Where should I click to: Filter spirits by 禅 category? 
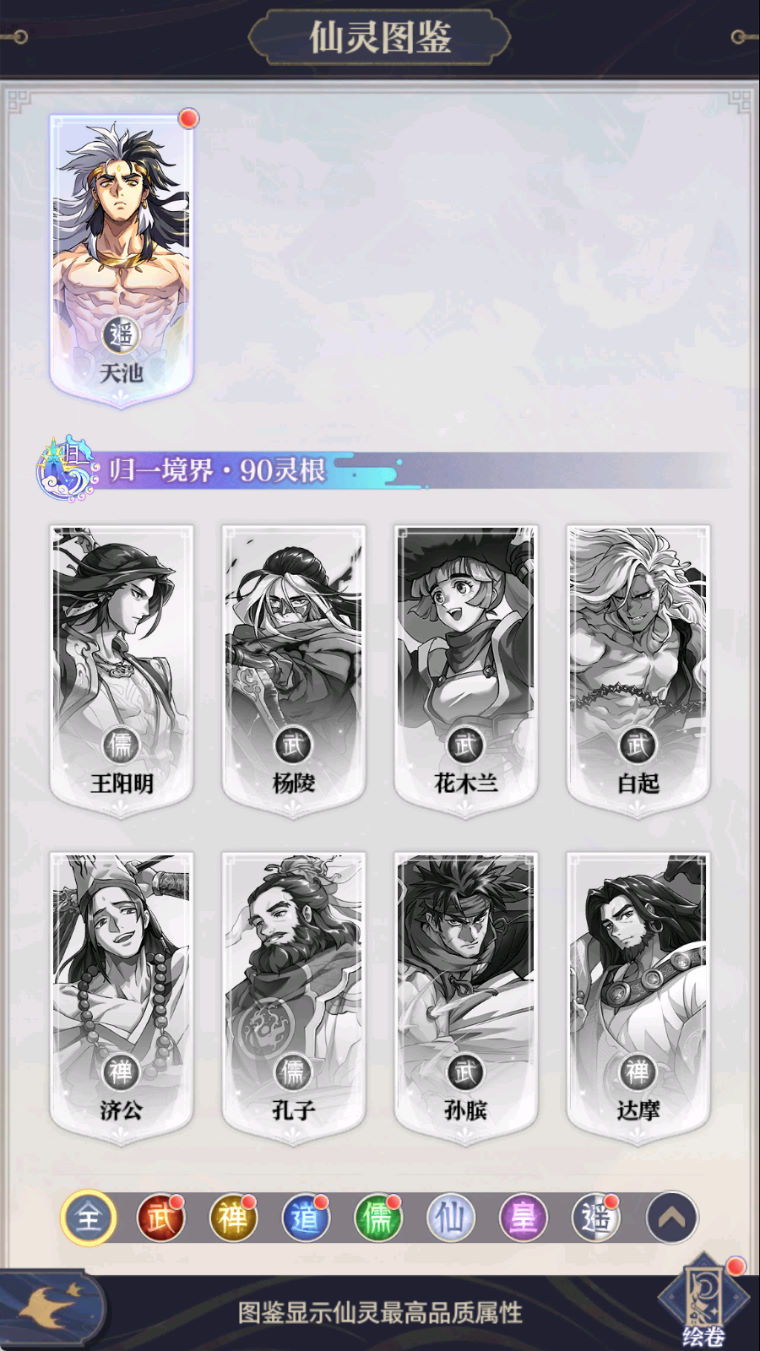[234, 1219]
